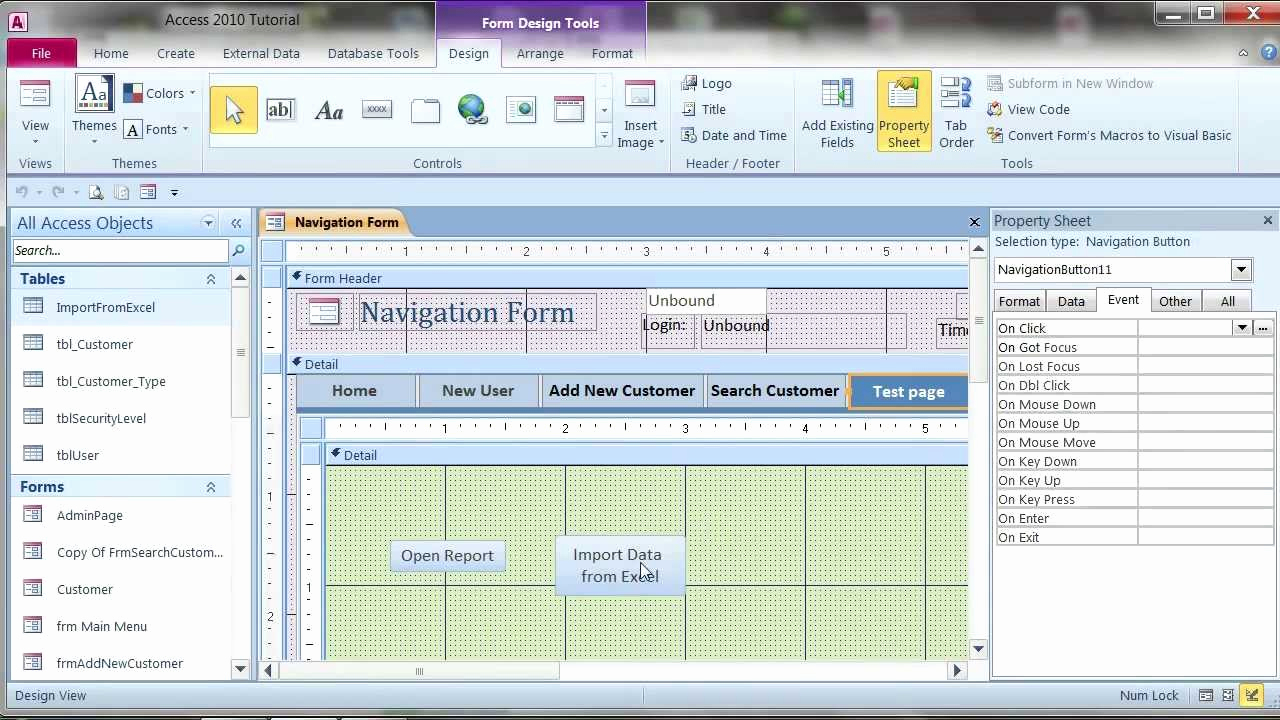Click the Open Report button
The height and width of the screenshot is (720, 1280).
447,555
